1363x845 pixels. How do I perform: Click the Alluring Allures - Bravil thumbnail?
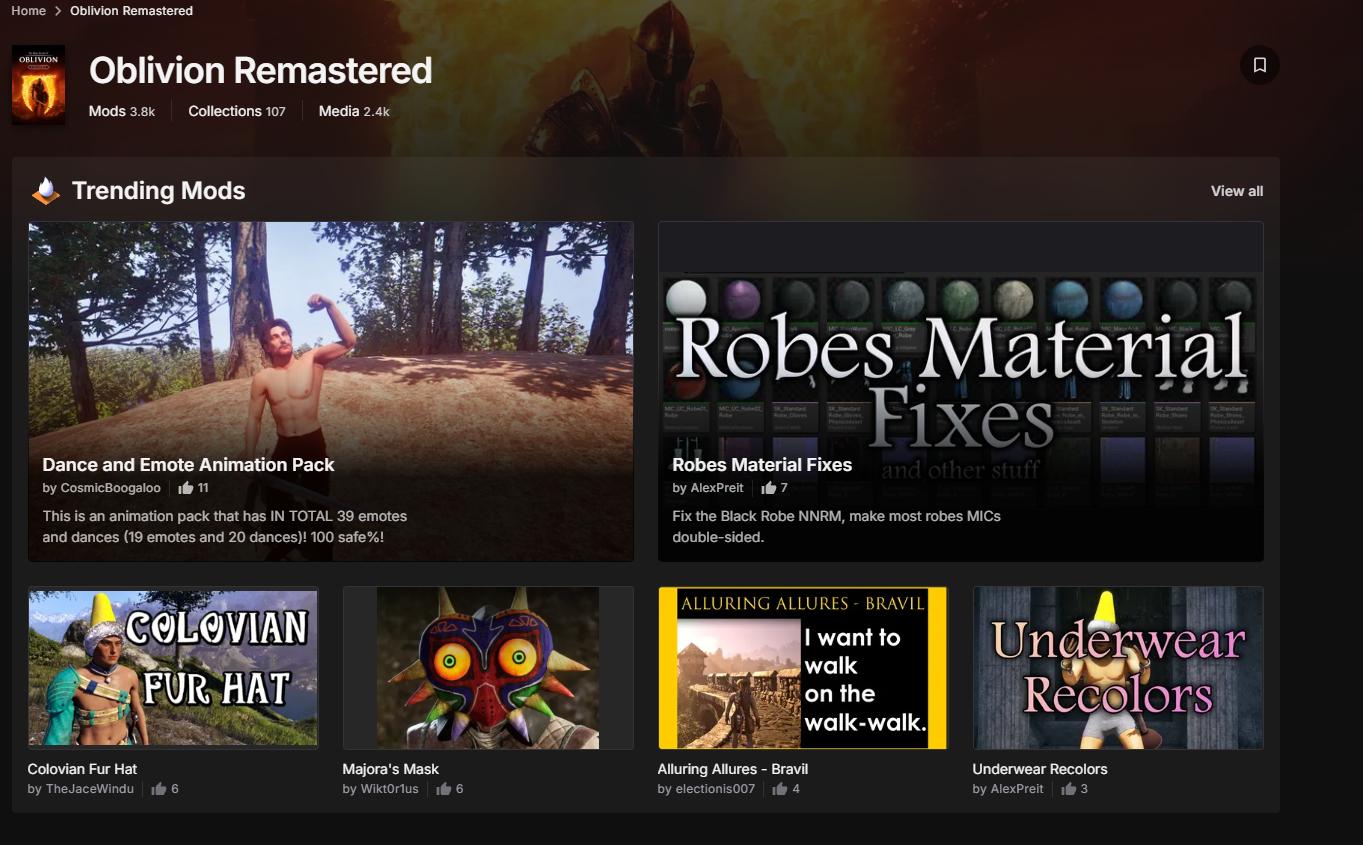(x=803, y=668)
